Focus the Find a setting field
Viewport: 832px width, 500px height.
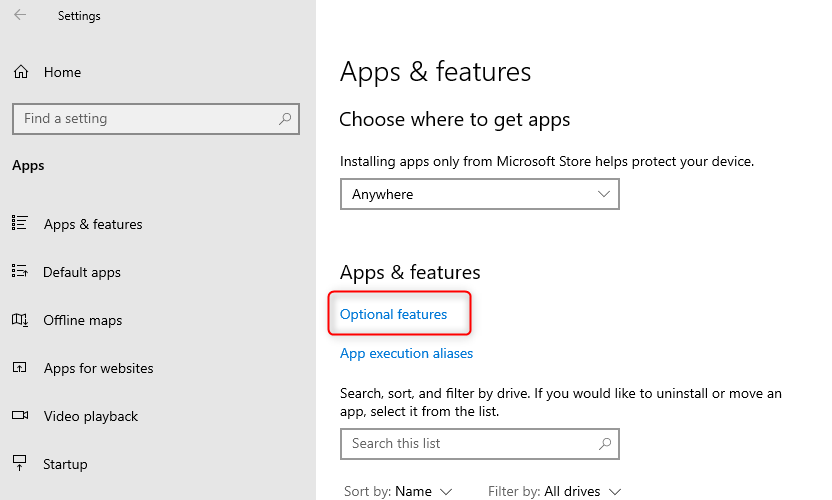156,119
